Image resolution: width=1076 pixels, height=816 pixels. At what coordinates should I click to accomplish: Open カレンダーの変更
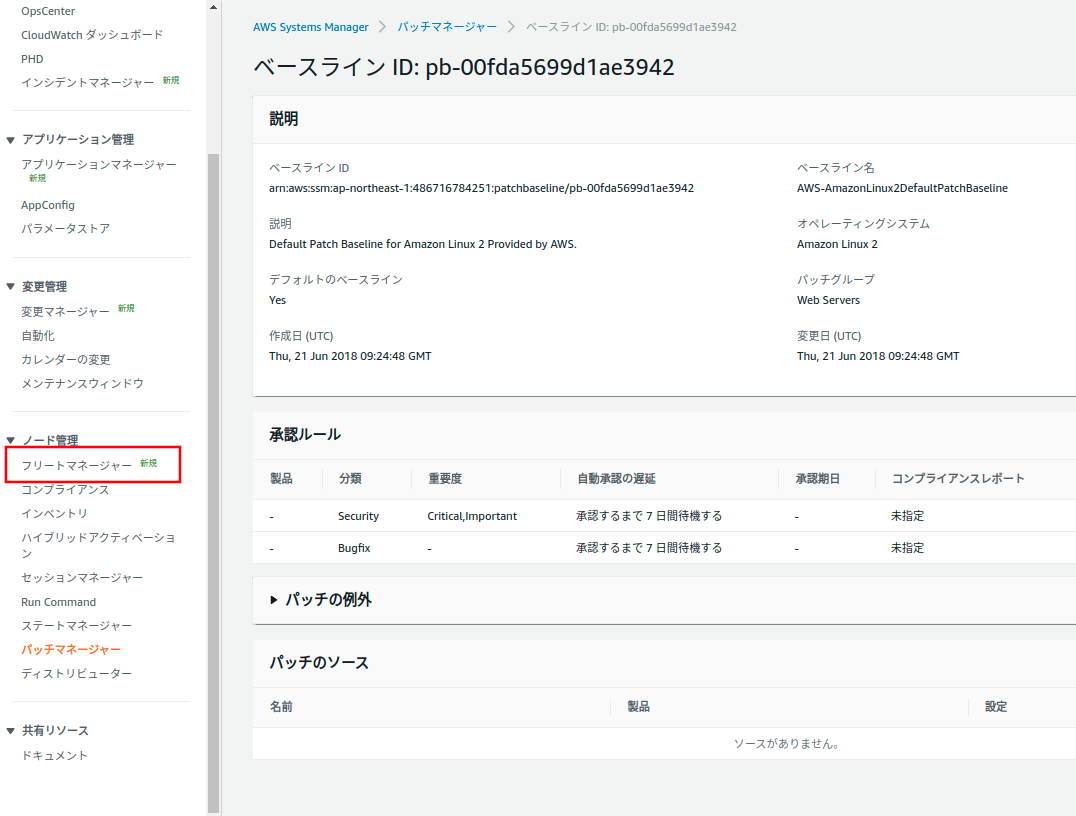pyautogui.click(x=66, y=360)
